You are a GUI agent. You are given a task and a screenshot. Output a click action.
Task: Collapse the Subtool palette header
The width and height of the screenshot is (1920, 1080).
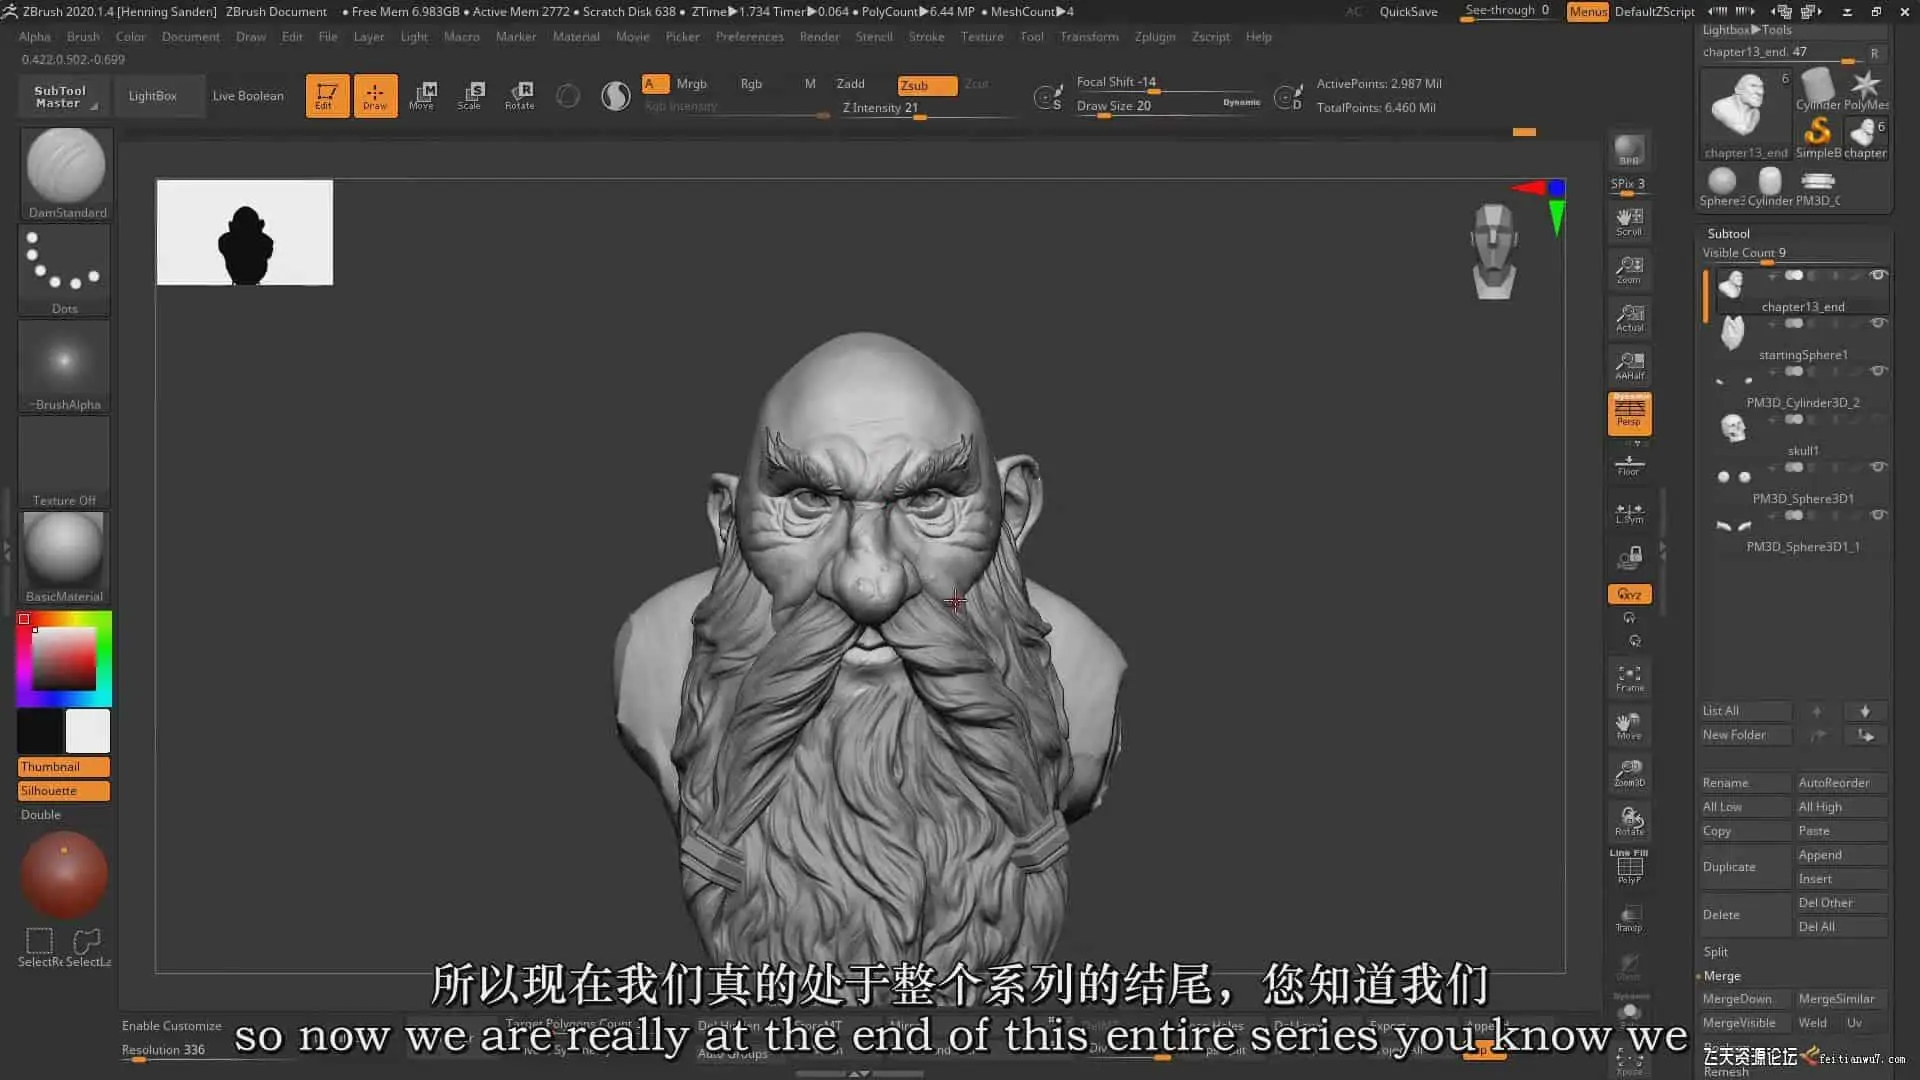coord(1728,233)
